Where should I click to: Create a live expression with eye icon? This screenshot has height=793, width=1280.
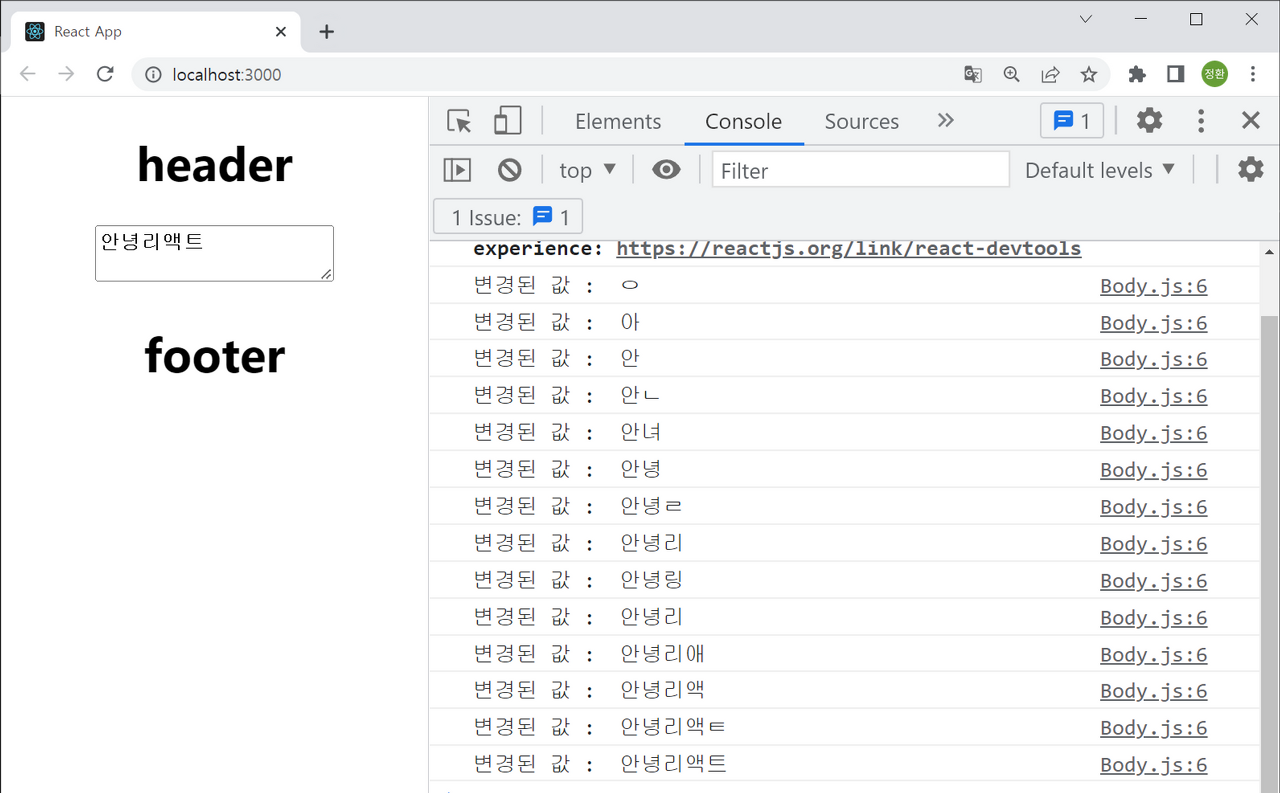[666, 170]
